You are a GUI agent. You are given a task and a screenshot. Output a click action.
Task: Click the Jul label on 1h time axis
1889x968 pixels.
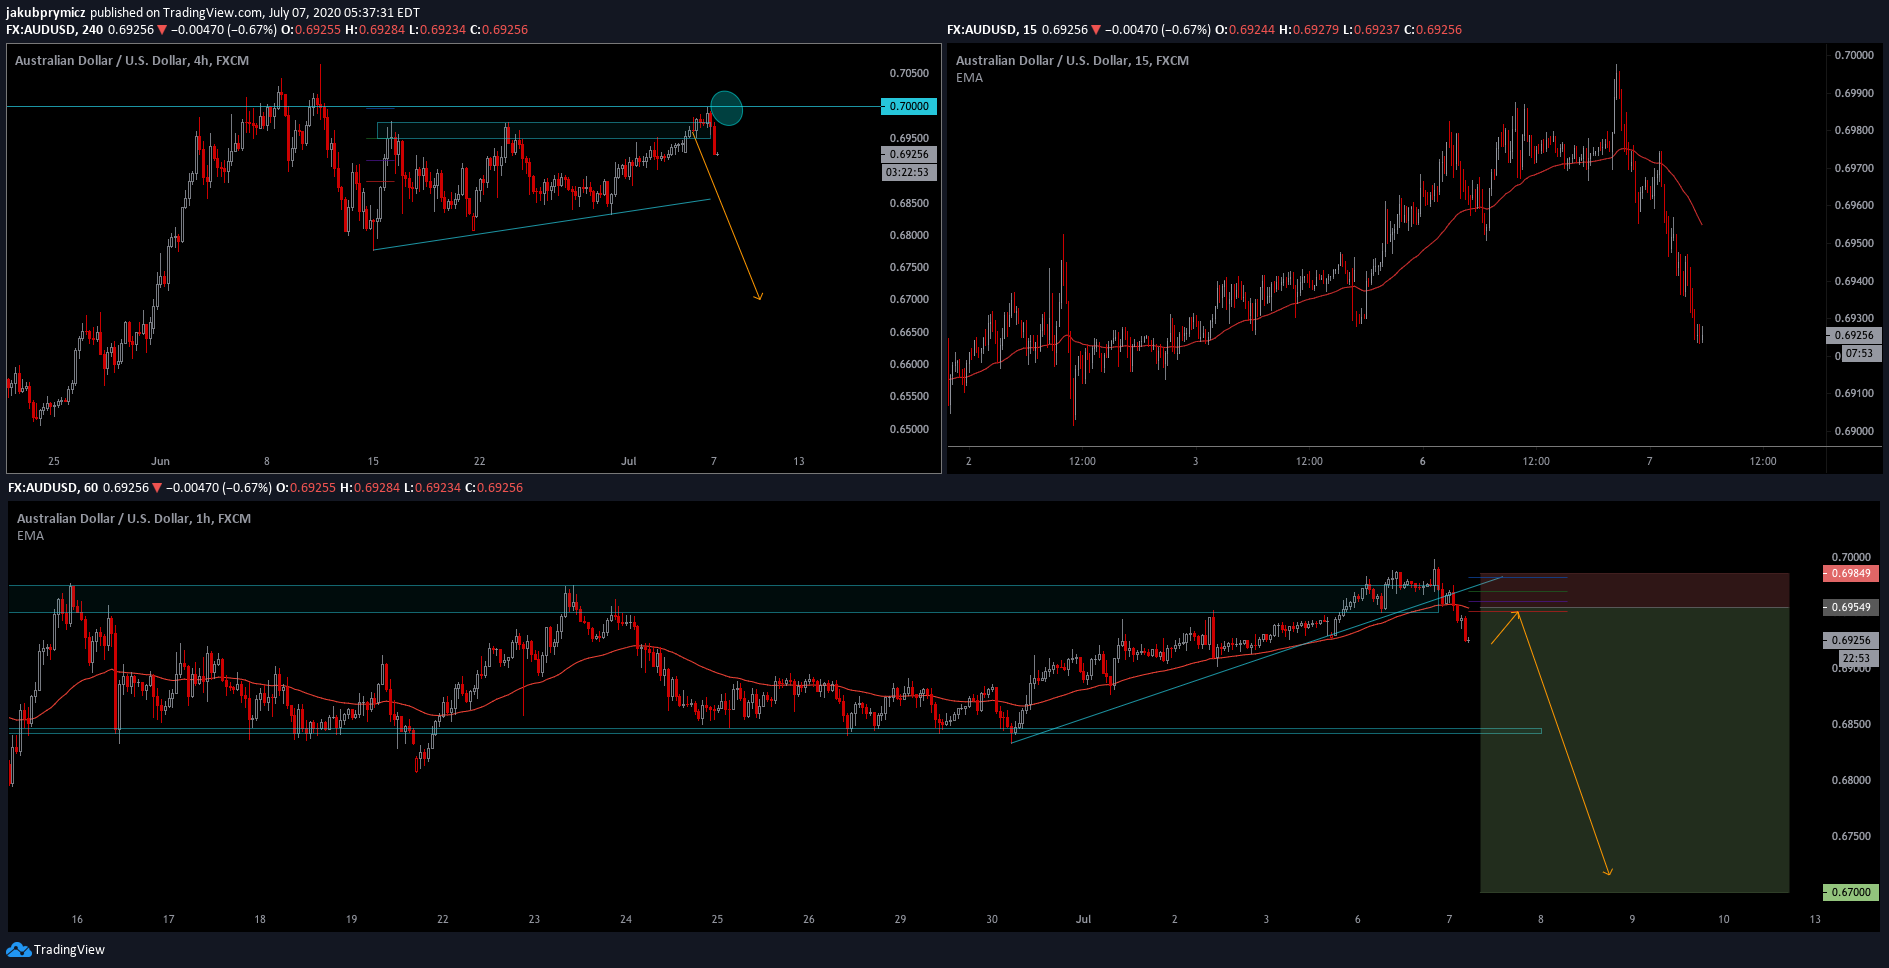click(x=1083, y=919)
